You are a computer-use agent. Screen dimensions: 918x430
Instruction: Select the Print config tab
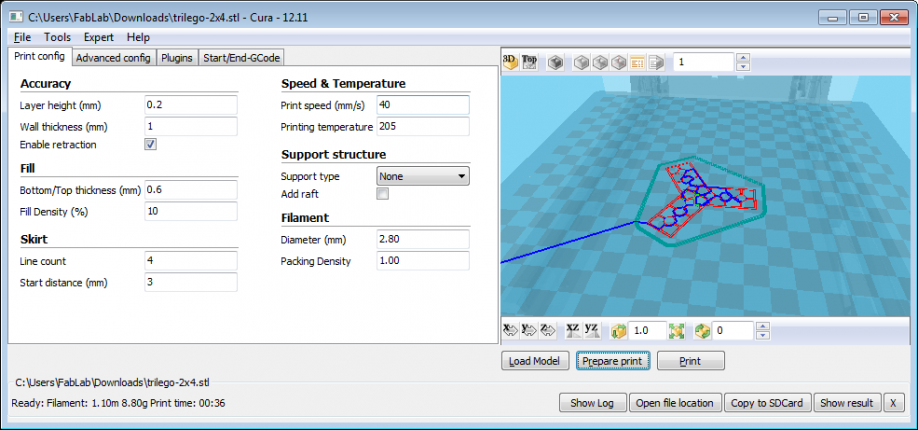tap(39, 56)
